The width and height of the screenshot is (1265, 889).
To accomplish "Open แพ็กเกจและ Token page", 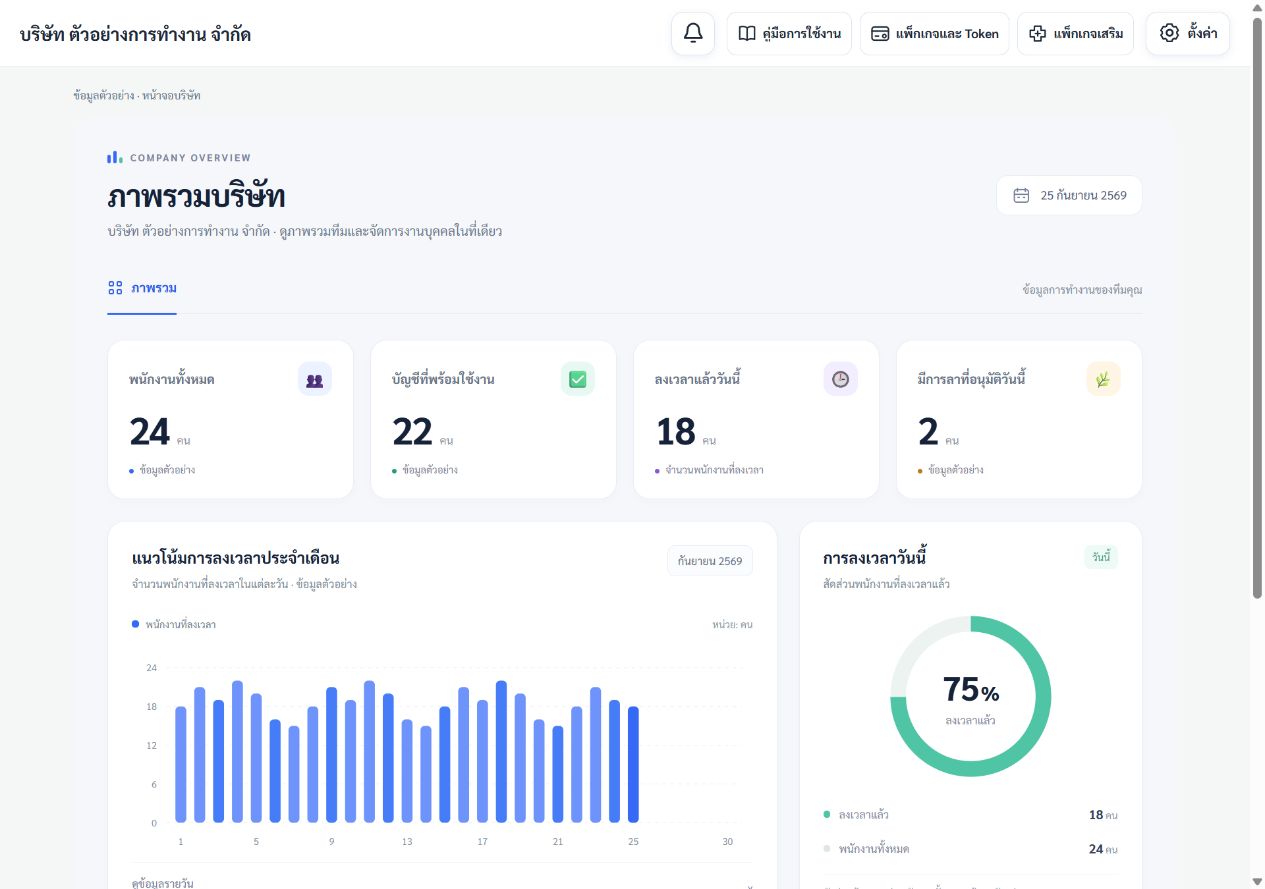I will coord(934,33).
